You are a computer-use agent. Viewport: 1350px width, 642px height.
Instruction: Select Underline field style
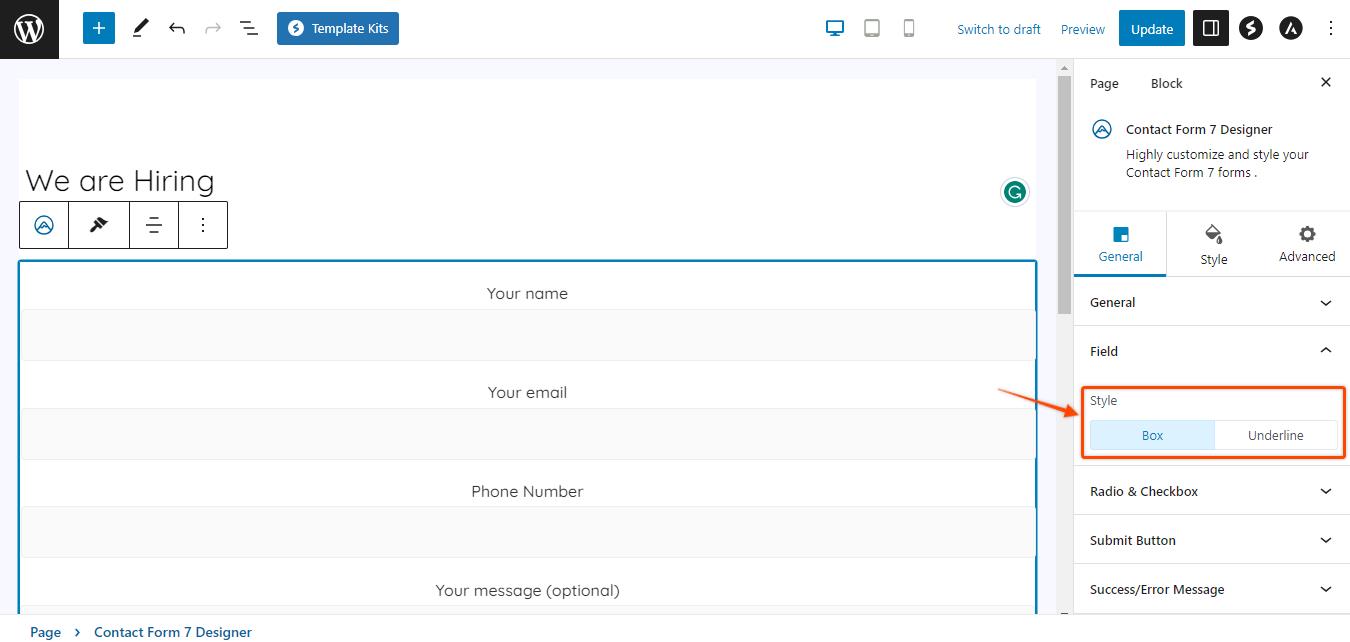pyautogui.click(x=1275, y=435)
